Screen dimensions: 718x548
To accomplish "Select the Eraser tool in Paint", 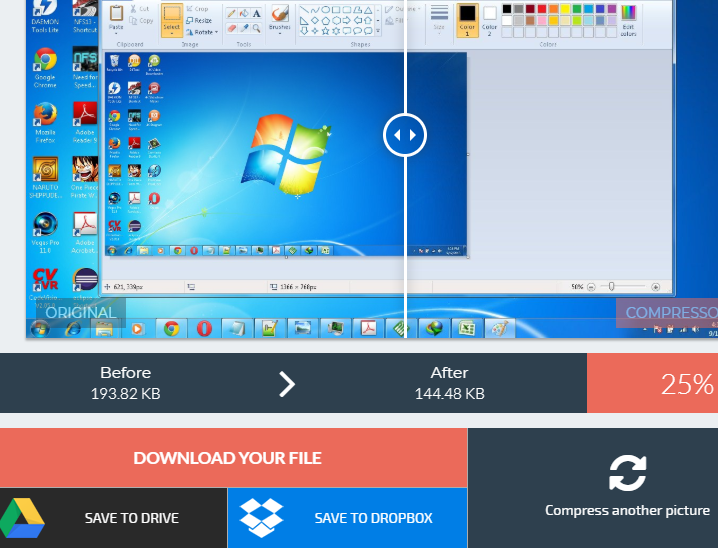I will tap(232, 28).
